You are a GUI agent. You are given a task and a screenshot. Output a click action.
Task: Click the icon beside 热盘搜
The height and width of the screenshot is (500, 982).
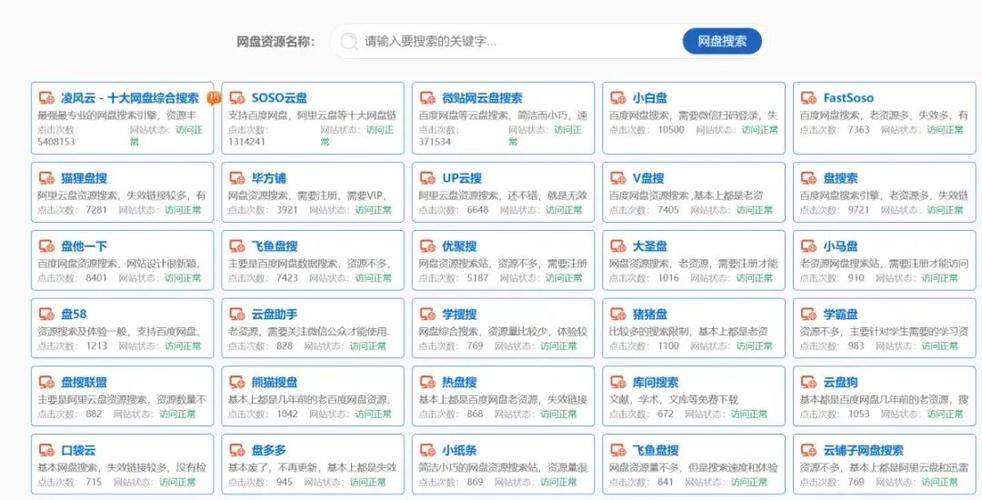[427, 382]
